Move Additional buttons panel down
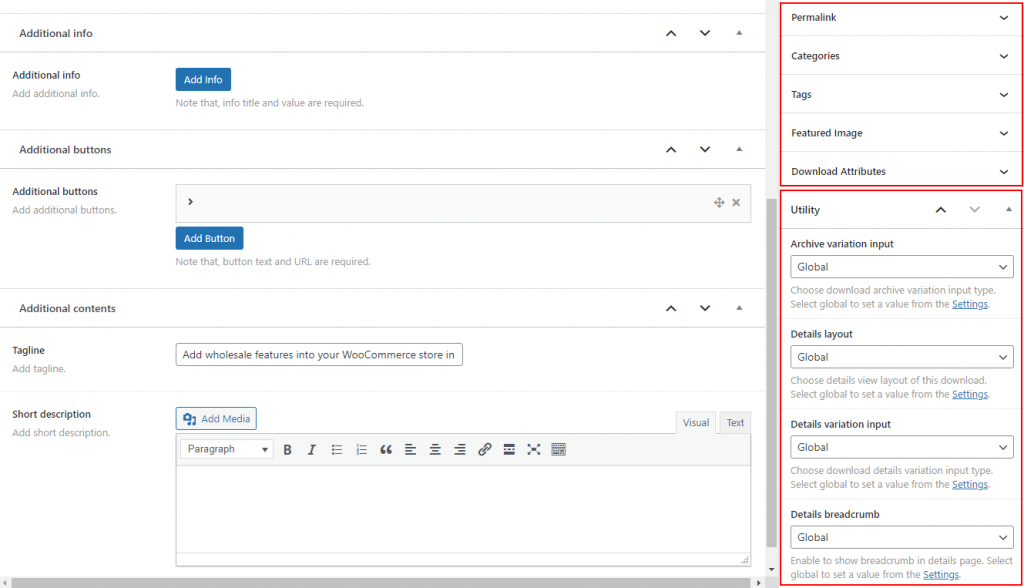 click(705, 150)
